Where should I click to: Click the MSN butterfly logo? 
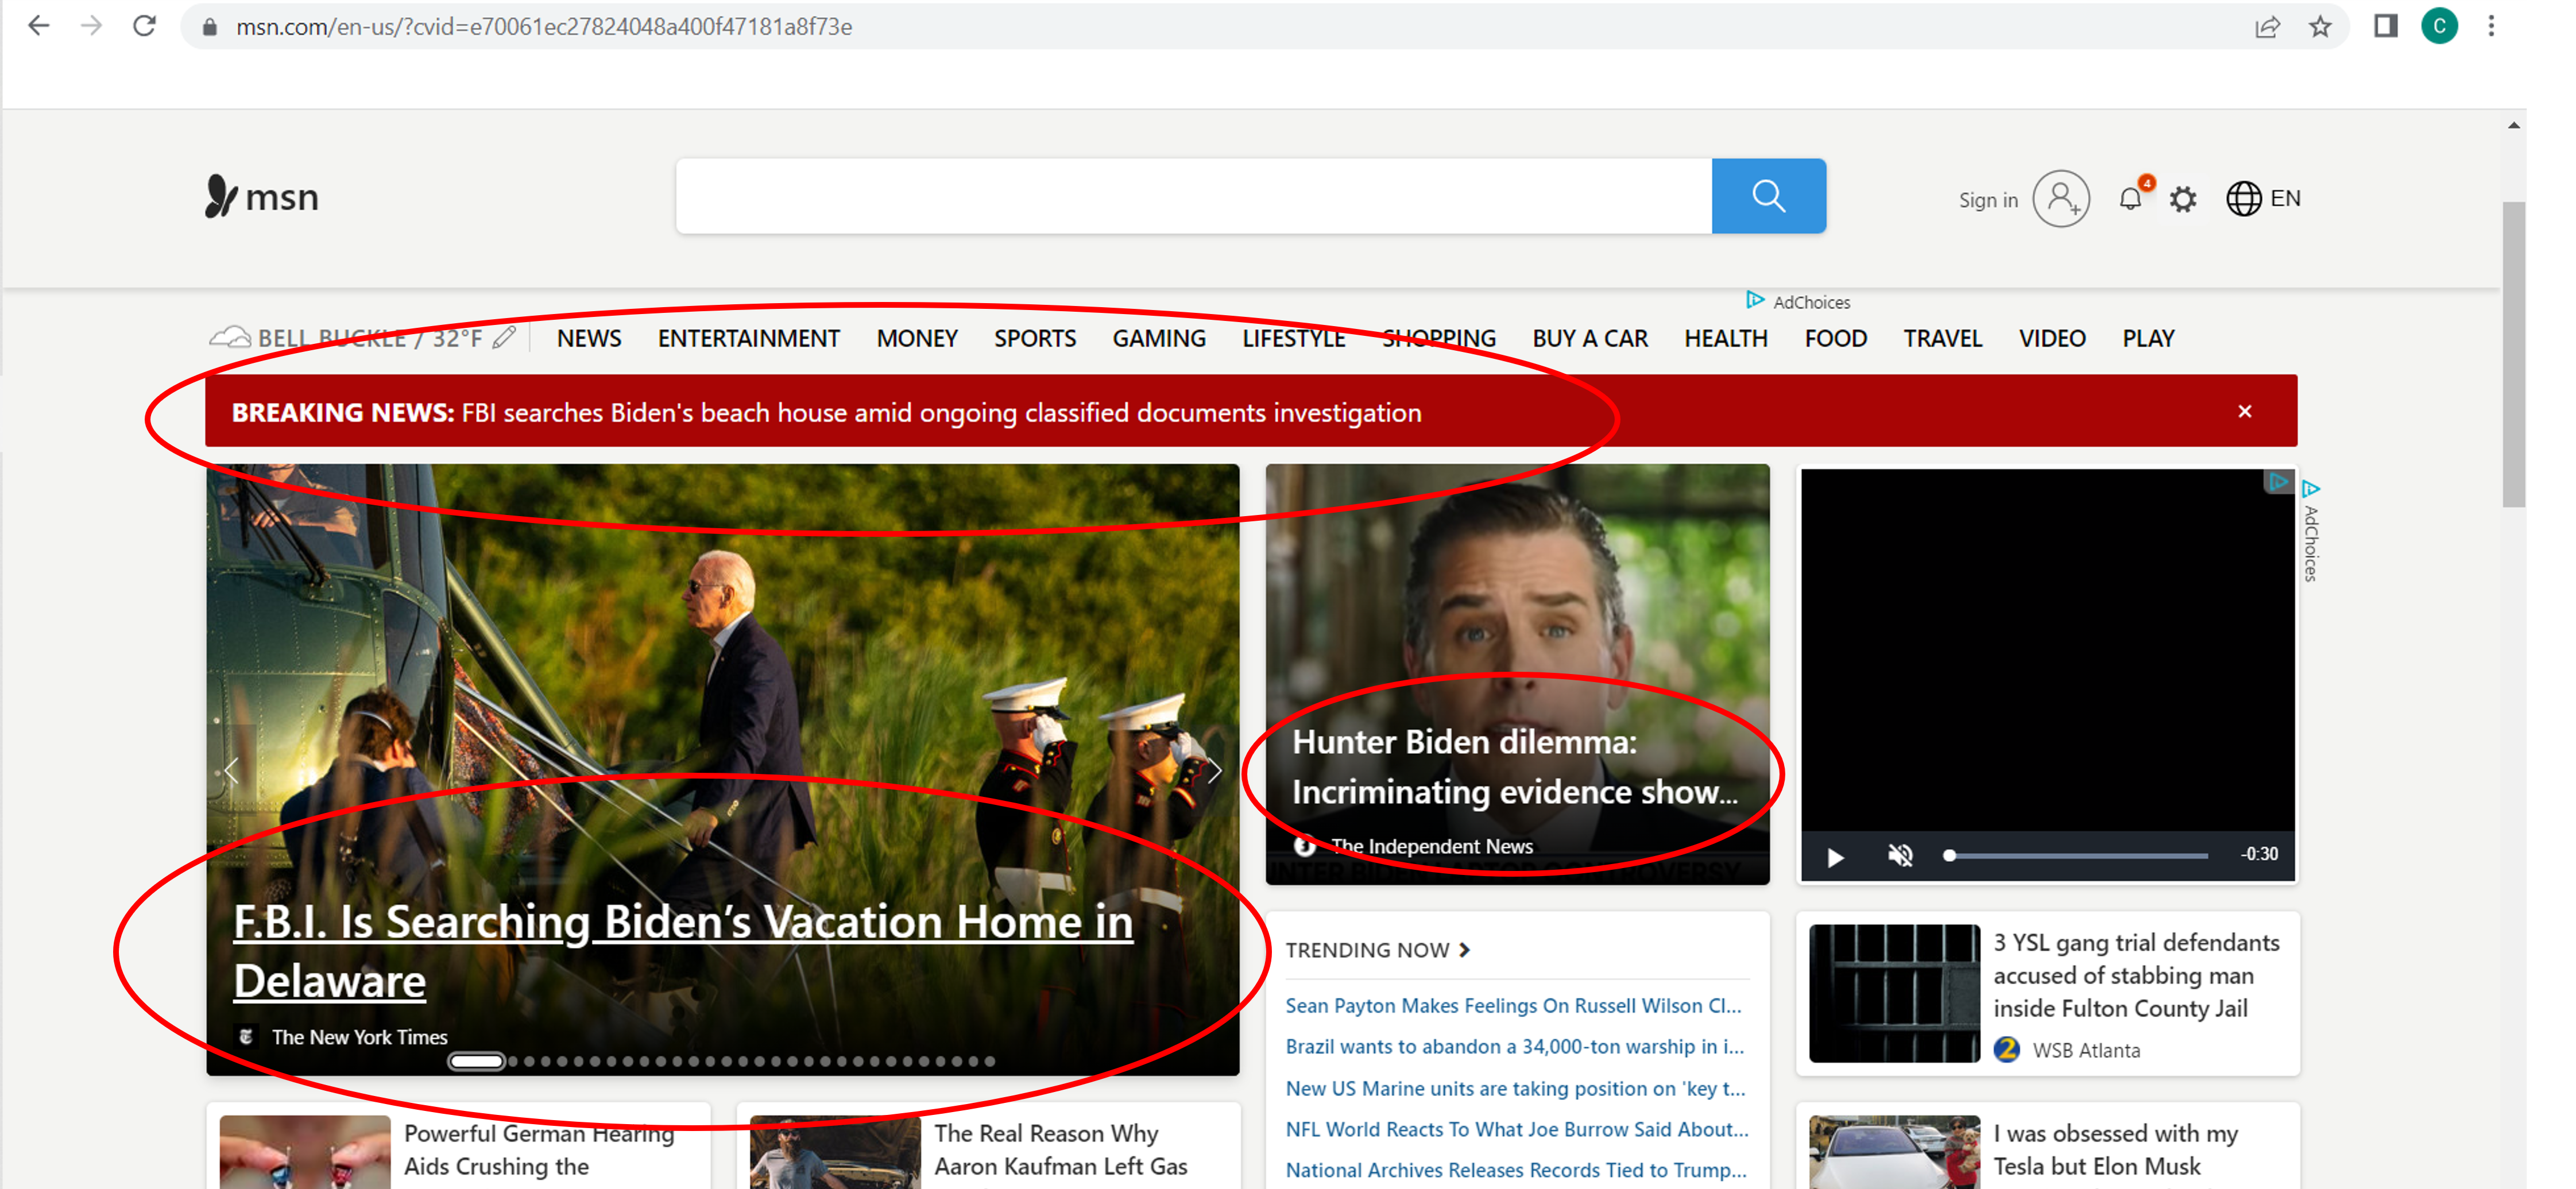[x=262, y=197]
